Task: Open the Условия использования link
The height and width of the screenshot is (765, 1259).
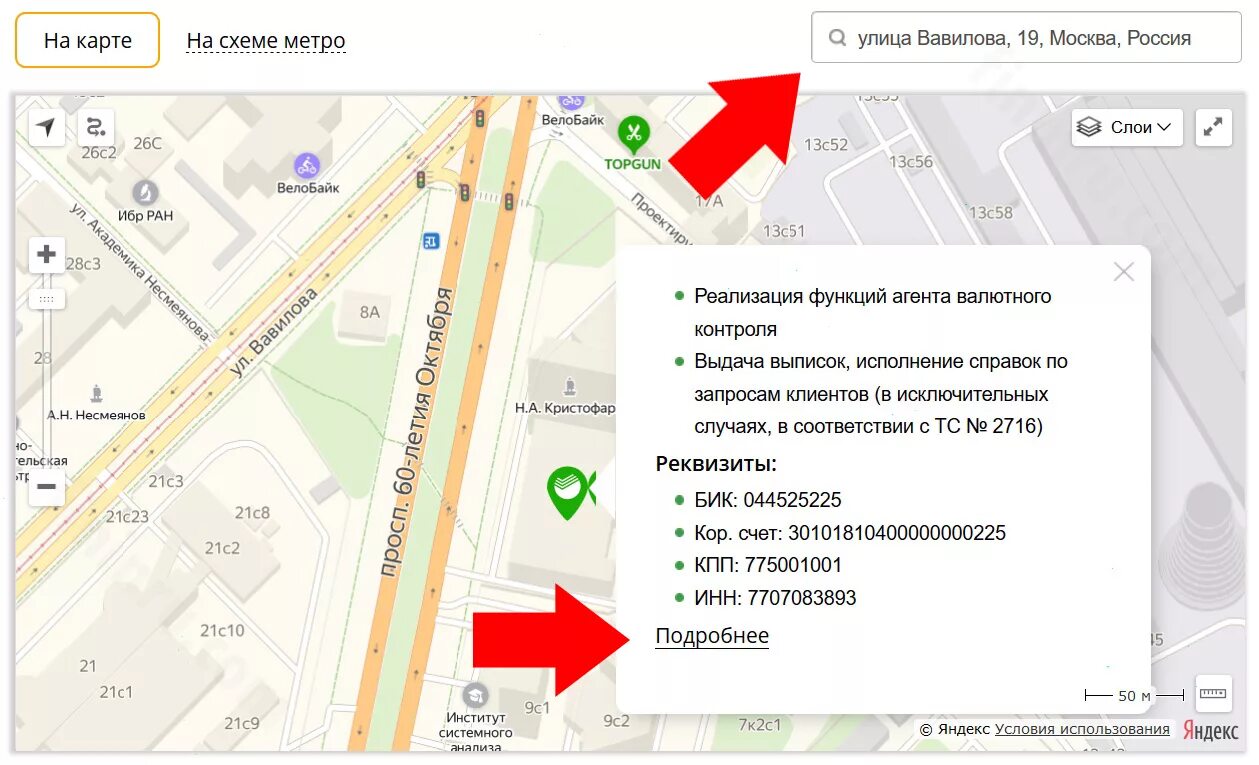Action: point(1082,729)
